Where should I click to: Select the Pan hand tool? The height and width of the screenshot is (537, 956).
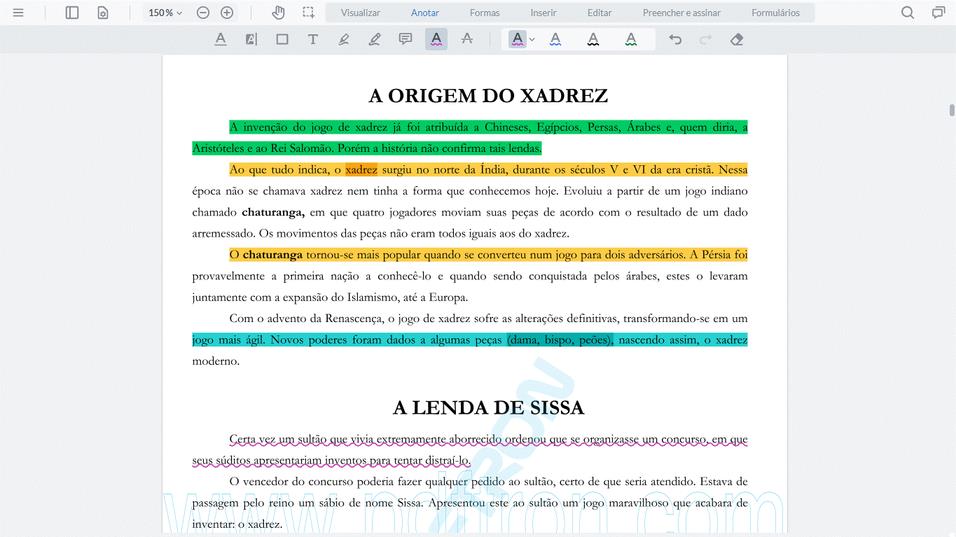coord(279,13)
